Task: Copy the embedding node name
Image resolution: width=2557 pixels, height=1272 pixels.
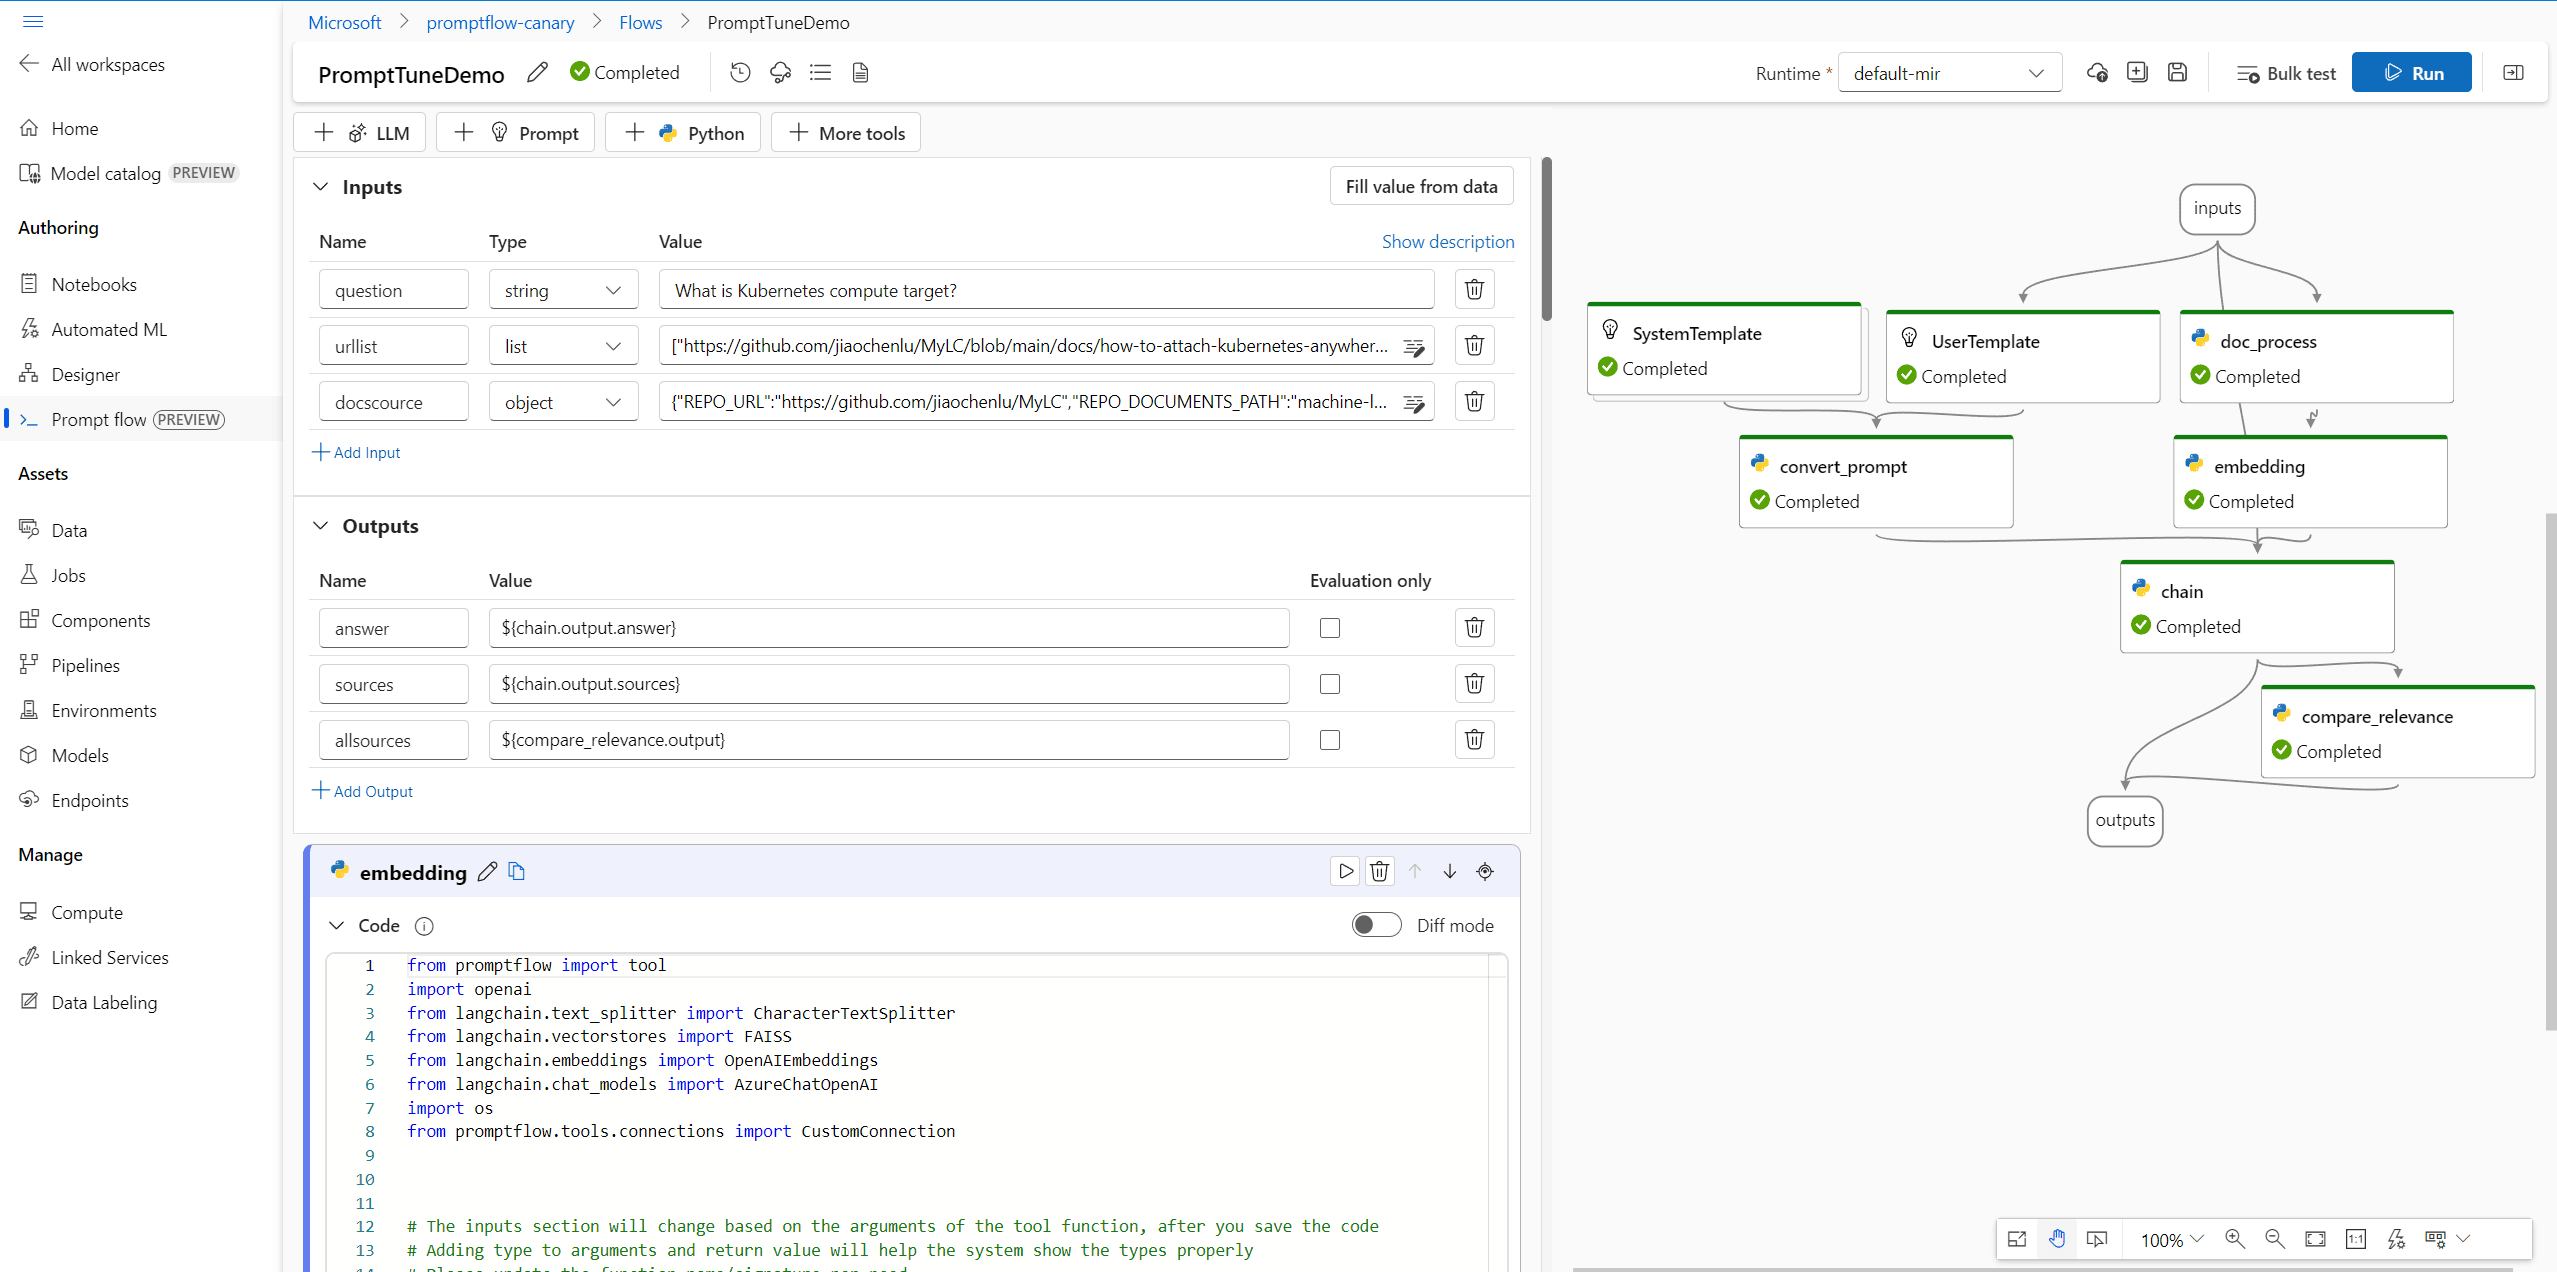Action: (517, 871)
